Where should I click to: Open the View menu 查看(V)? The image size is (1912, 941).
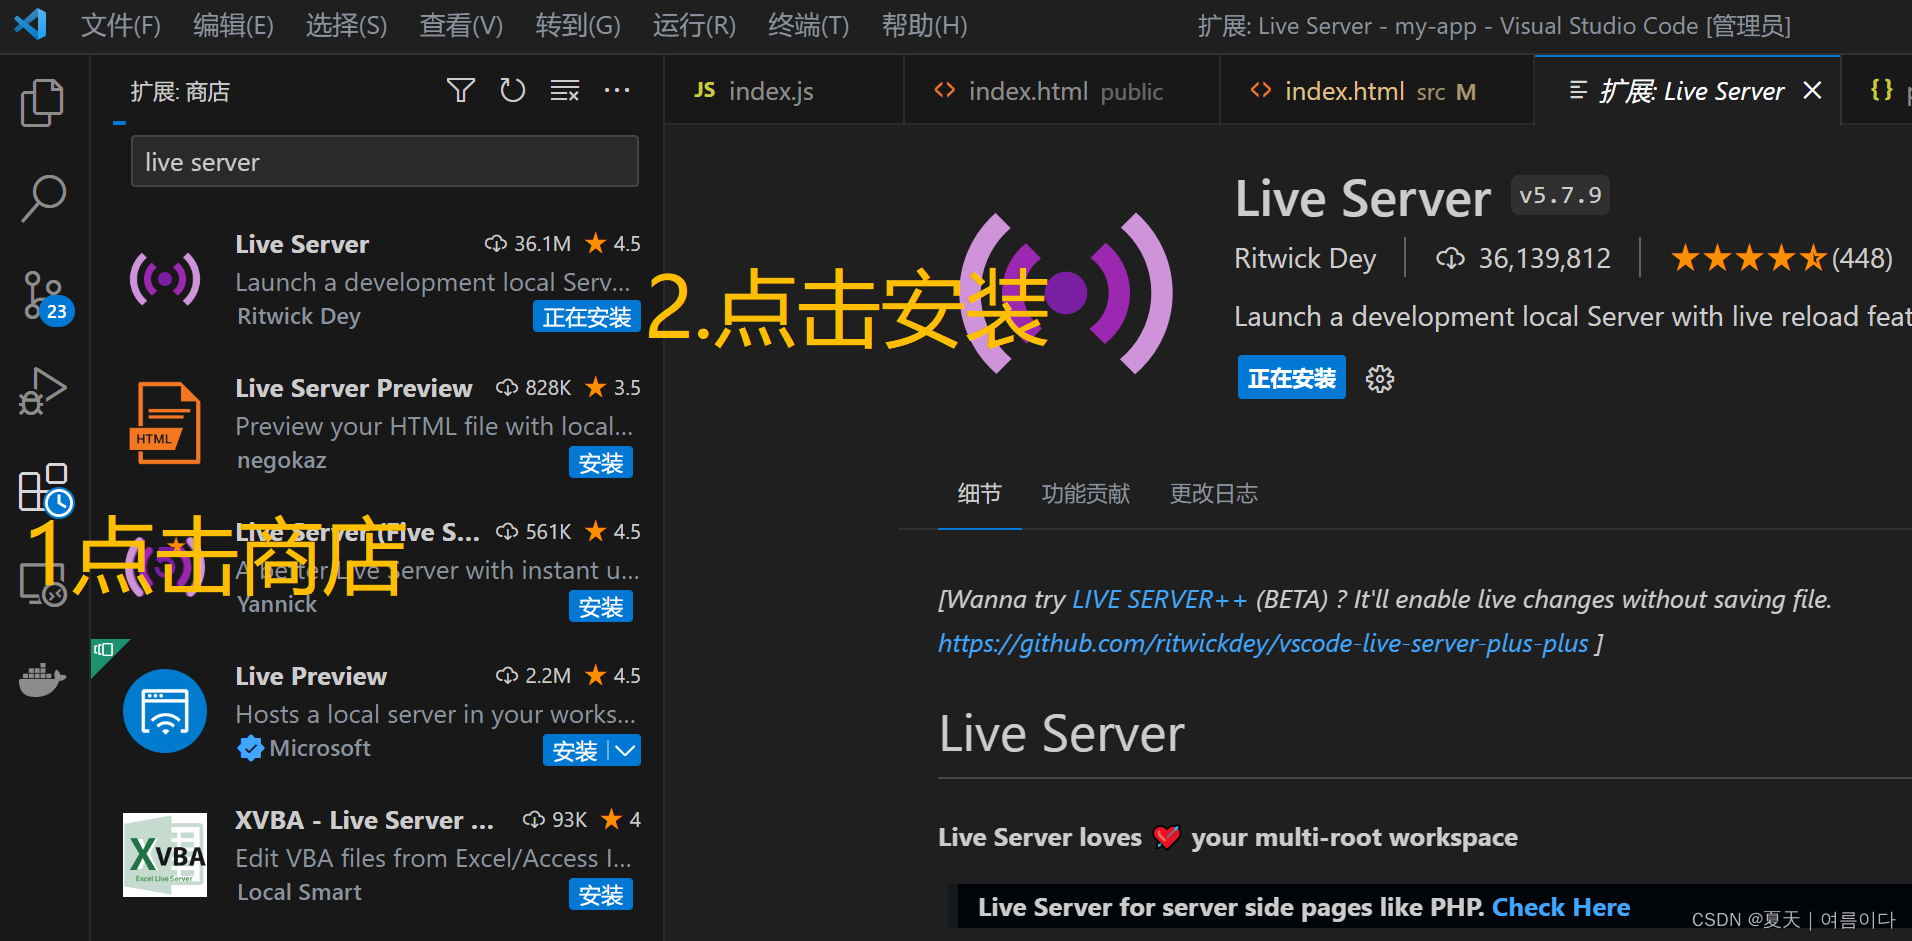(461, 25)
